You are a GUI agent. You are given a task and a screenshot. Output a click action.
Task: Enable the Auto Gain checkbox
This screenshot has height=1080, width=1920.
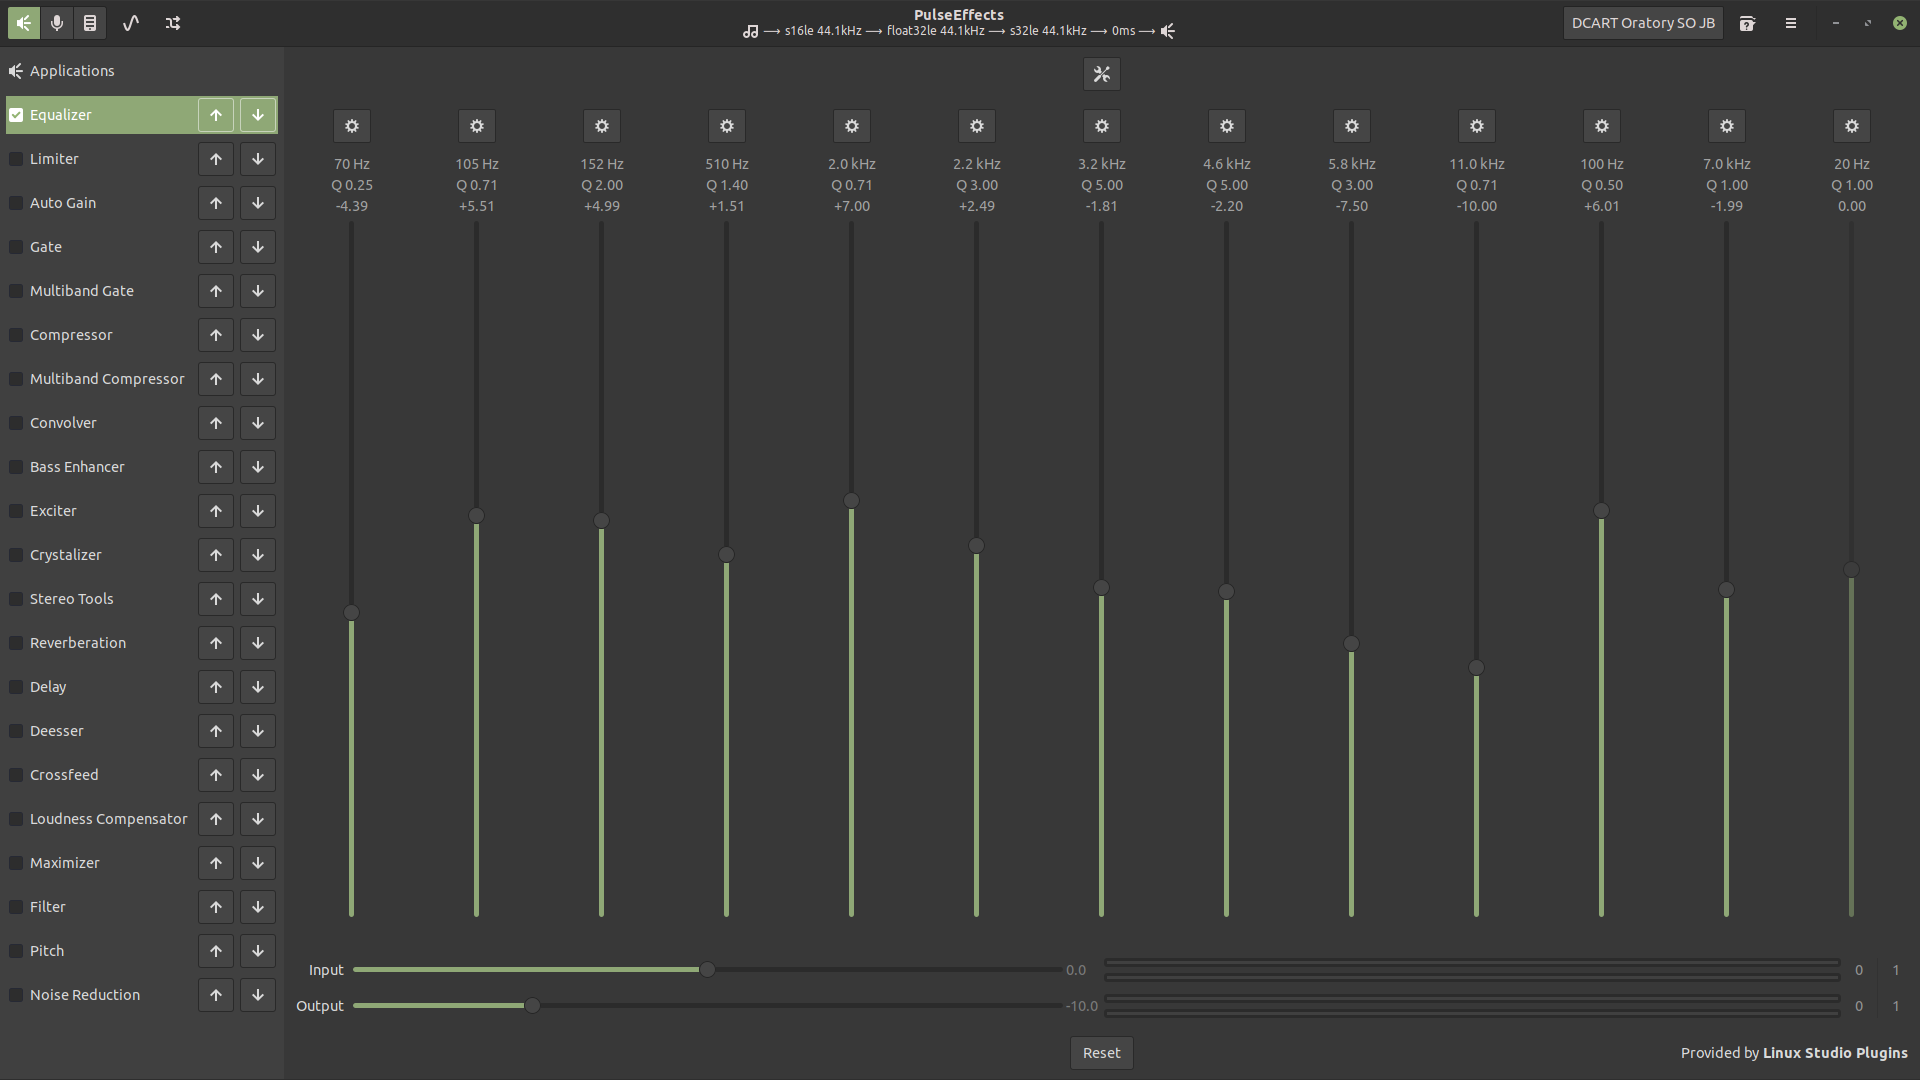tap(16, 203)
